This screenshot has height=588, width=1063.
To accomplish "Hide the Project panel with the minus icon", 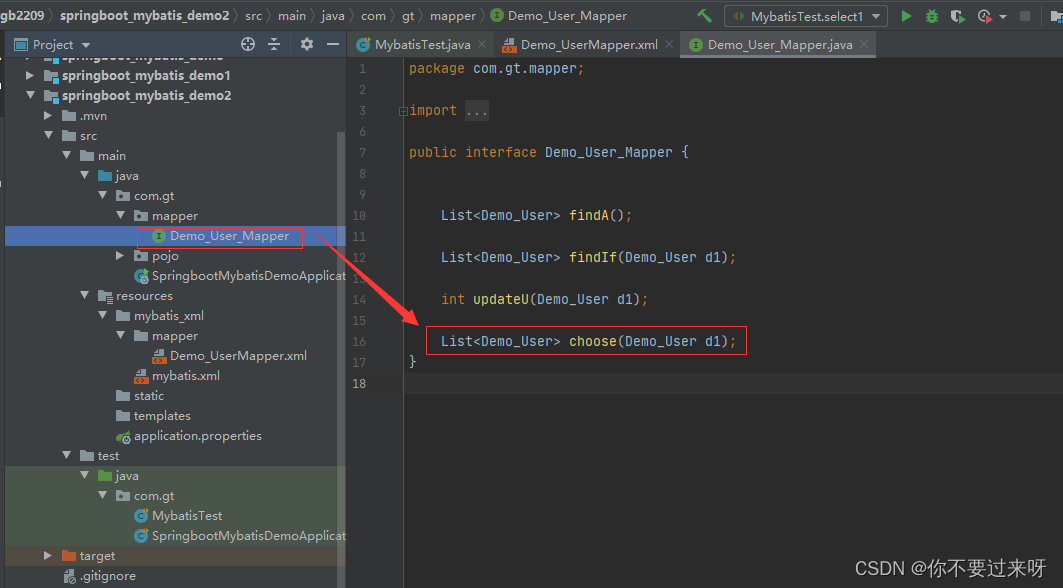I will point(333,44).
